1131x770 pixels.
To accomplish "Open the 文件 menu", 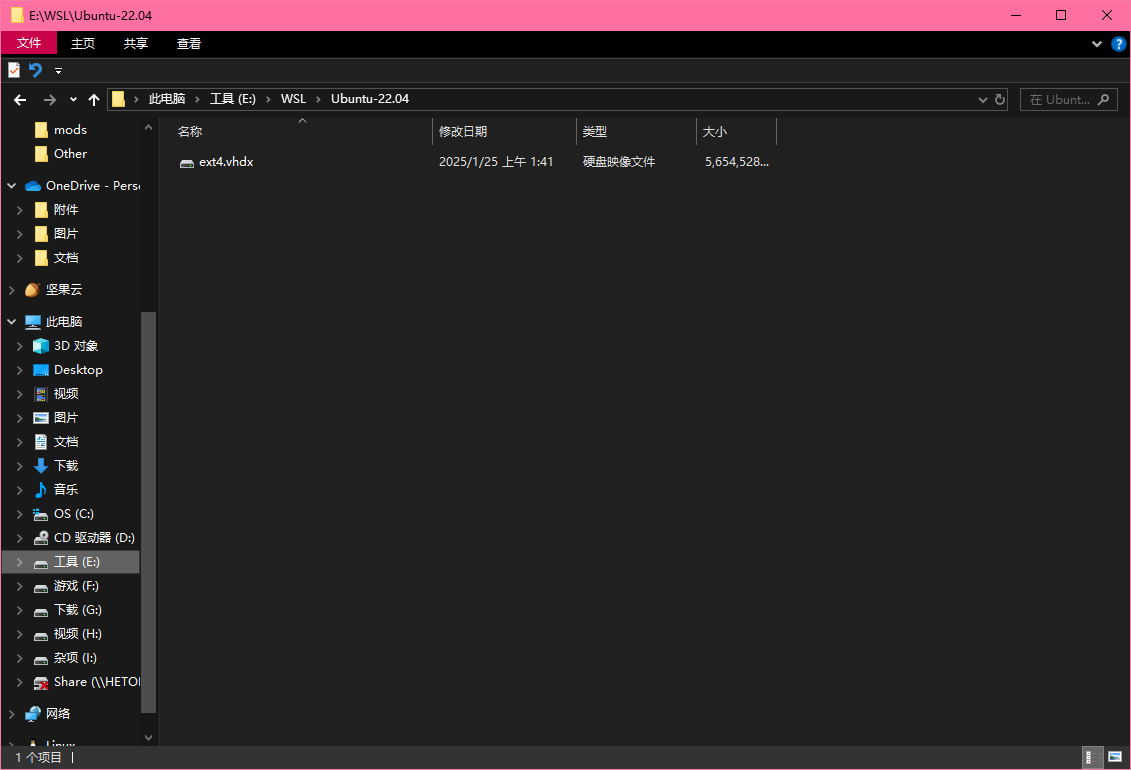I will (29, 43).
